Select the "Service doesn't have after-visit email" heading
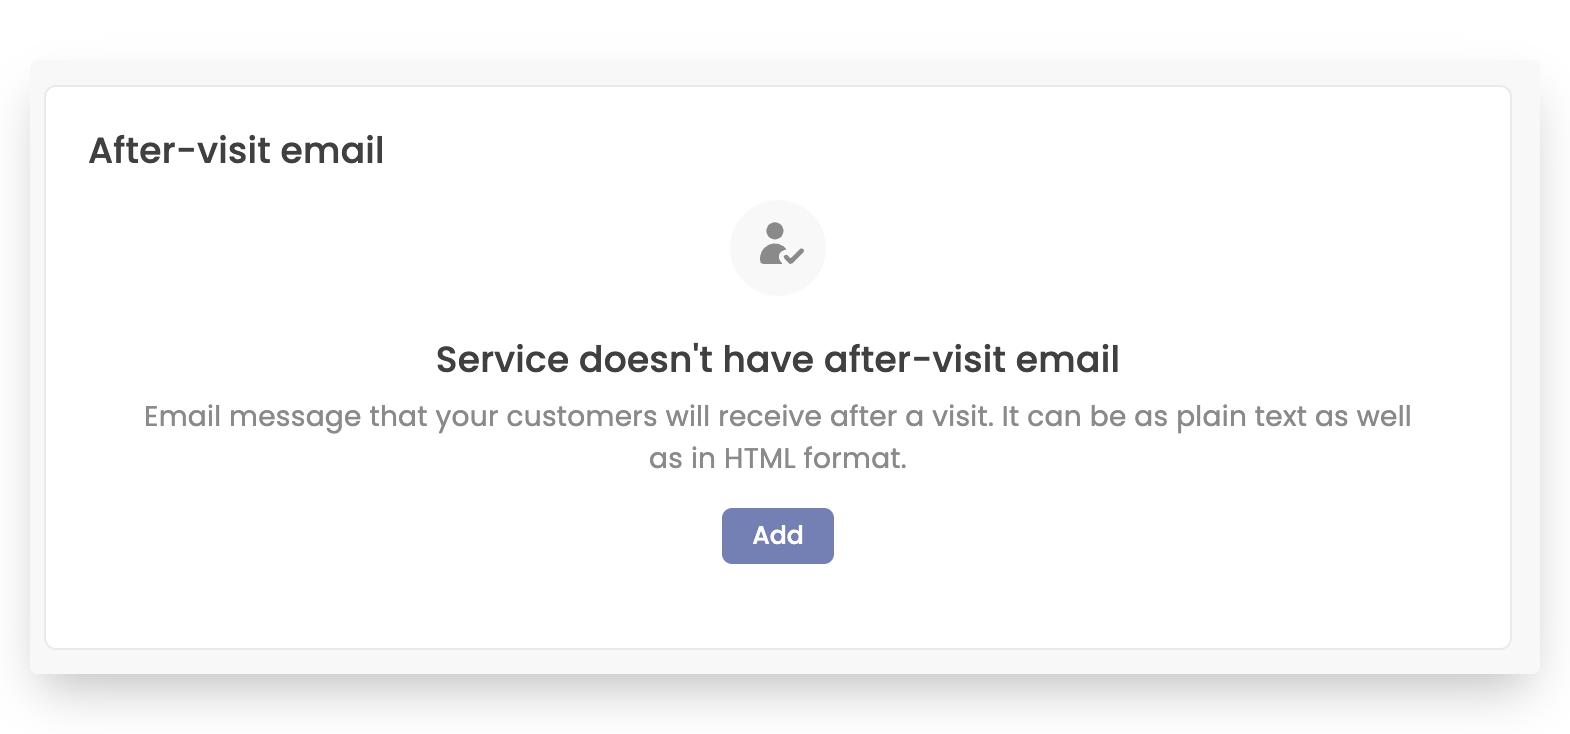 777,359
